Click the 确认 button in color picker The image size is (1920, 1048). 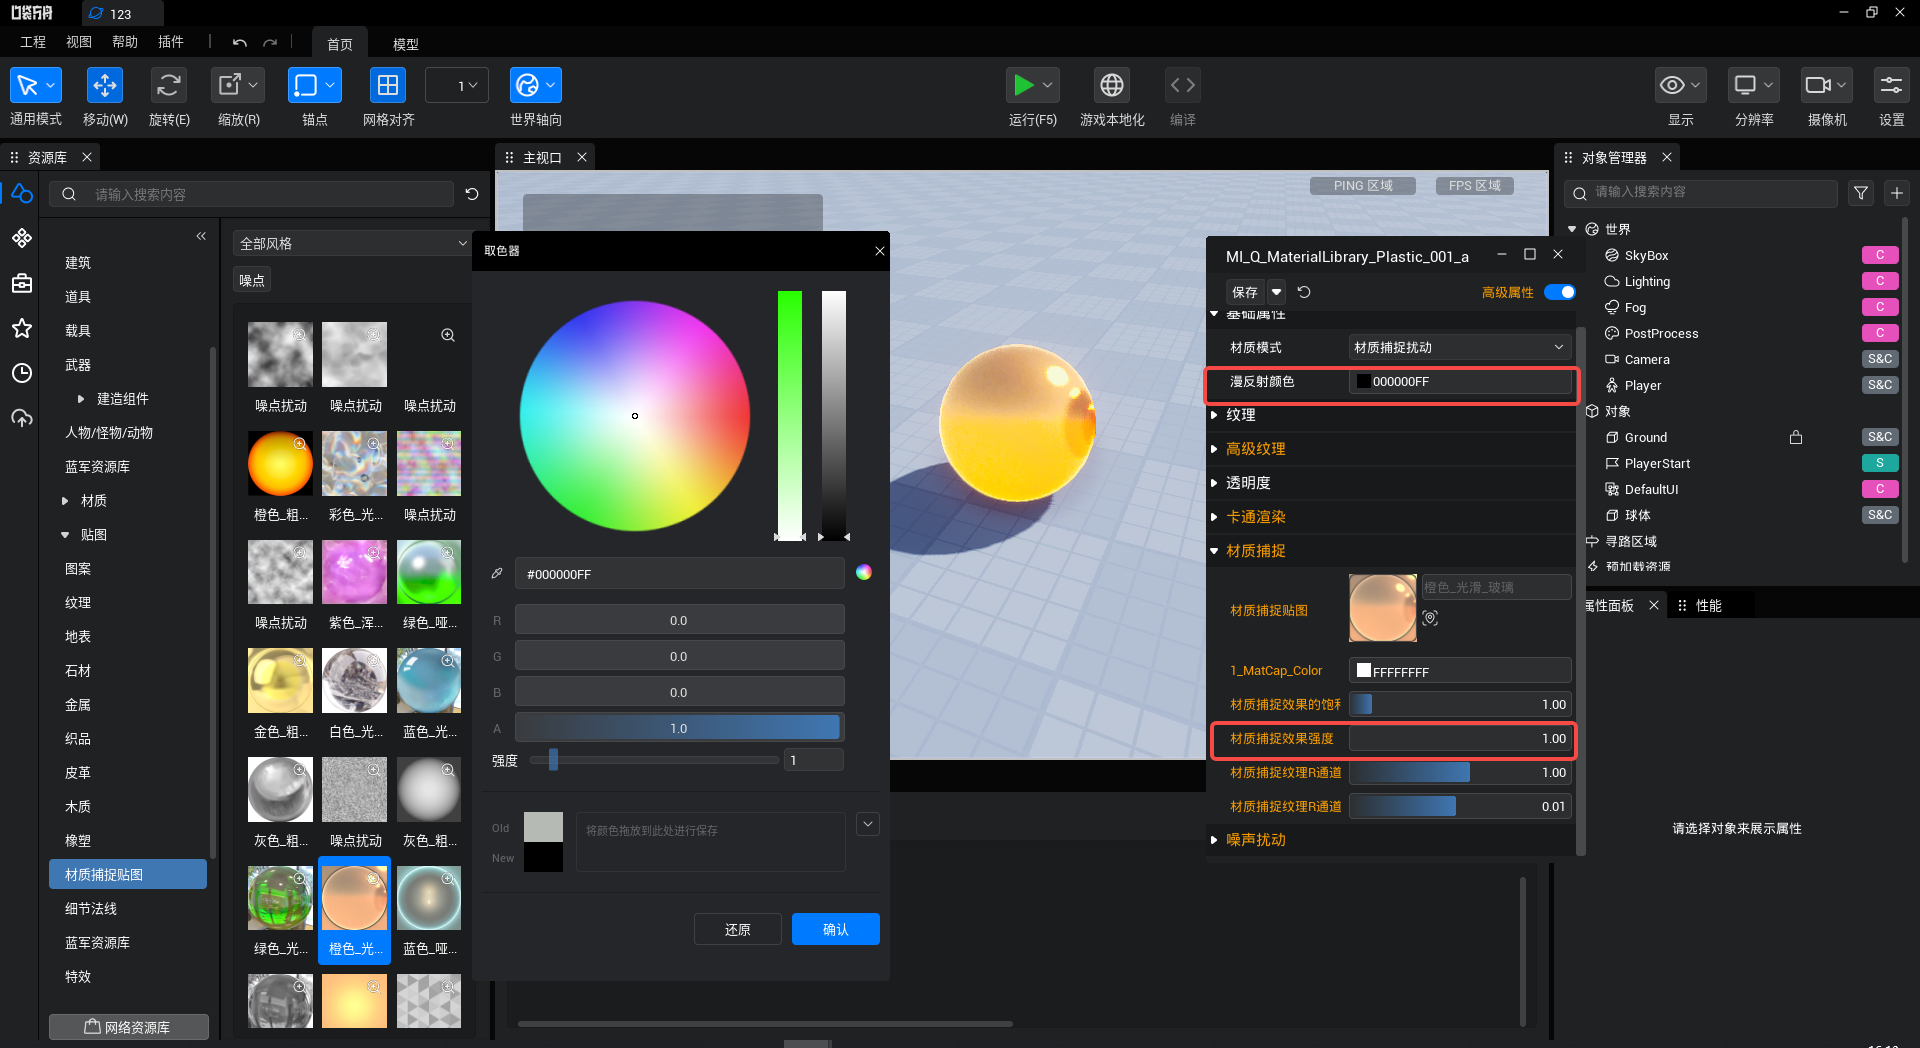point(836,929)
